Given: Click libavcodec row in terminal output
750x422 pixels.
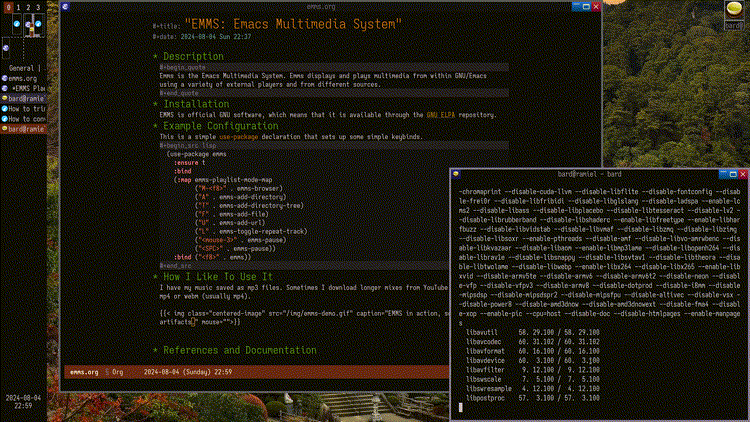Looking at the screenshot, I should coord(532,342).
